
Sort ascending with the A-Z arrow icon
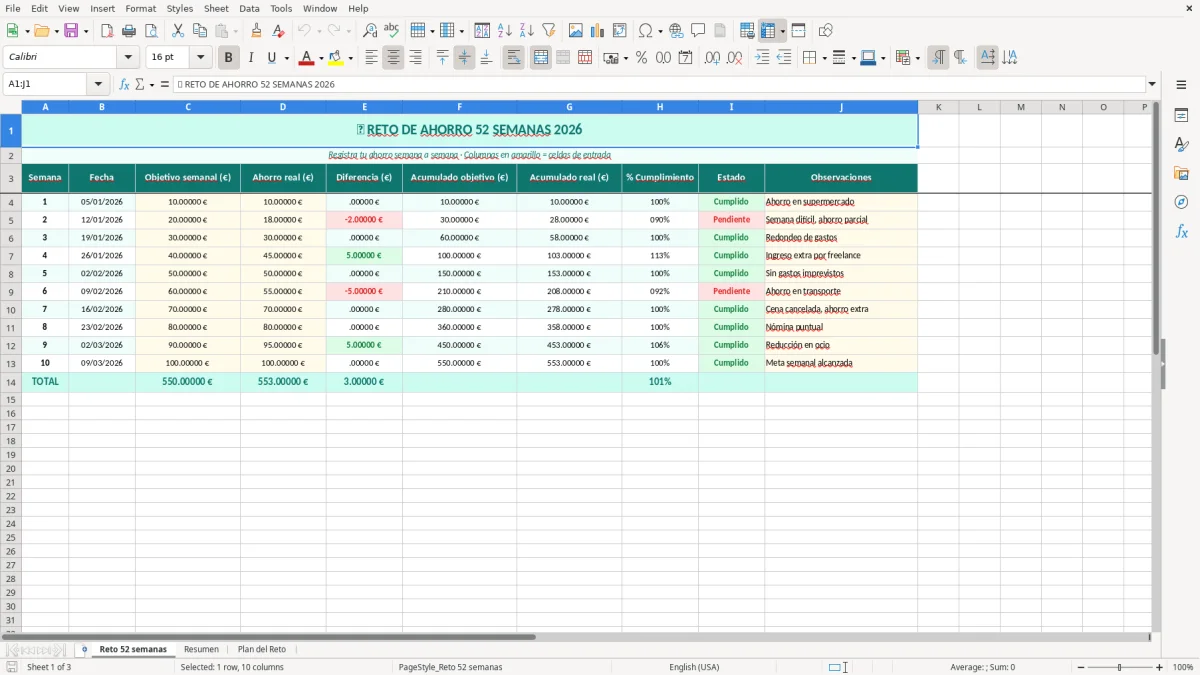tap(505, 31)
